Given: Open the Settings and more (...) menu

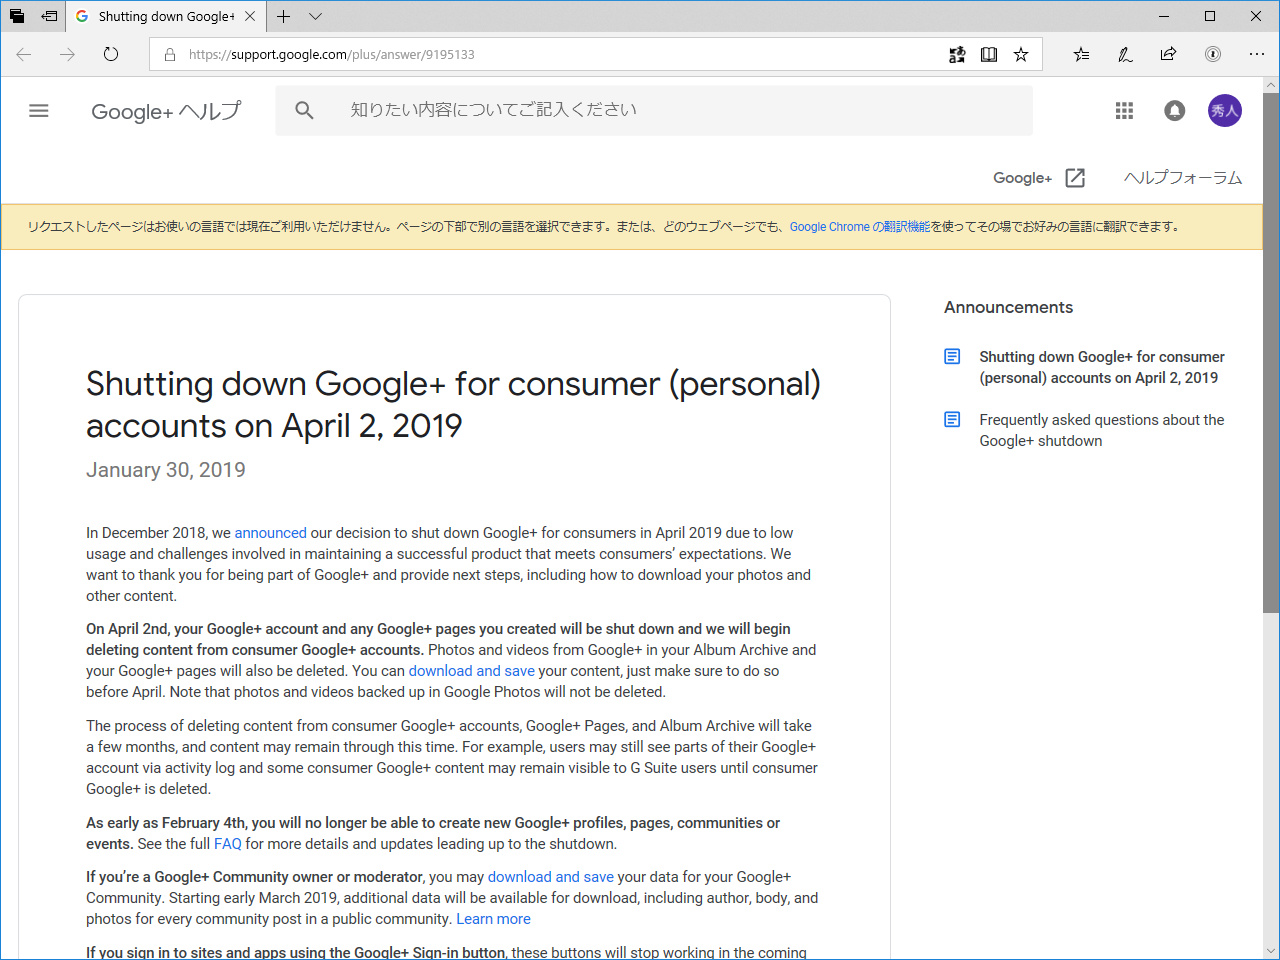Looking at the screenshot, I should tap(1257, 54).
